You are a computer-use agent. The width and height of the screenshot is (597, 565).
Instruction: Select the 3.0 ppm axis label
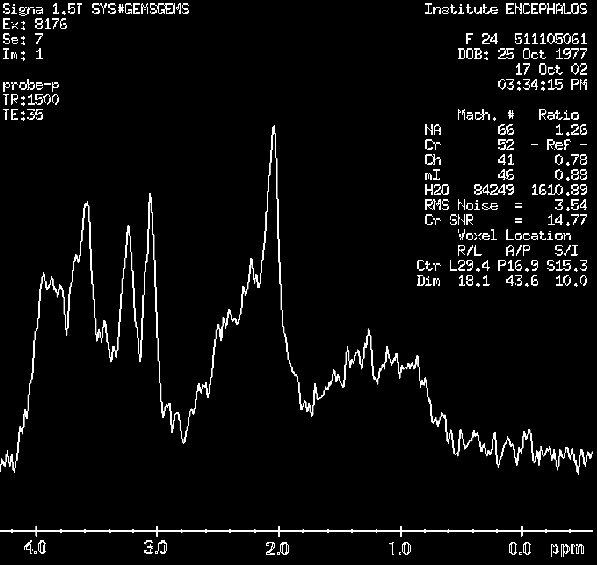(x=156, y=548)
